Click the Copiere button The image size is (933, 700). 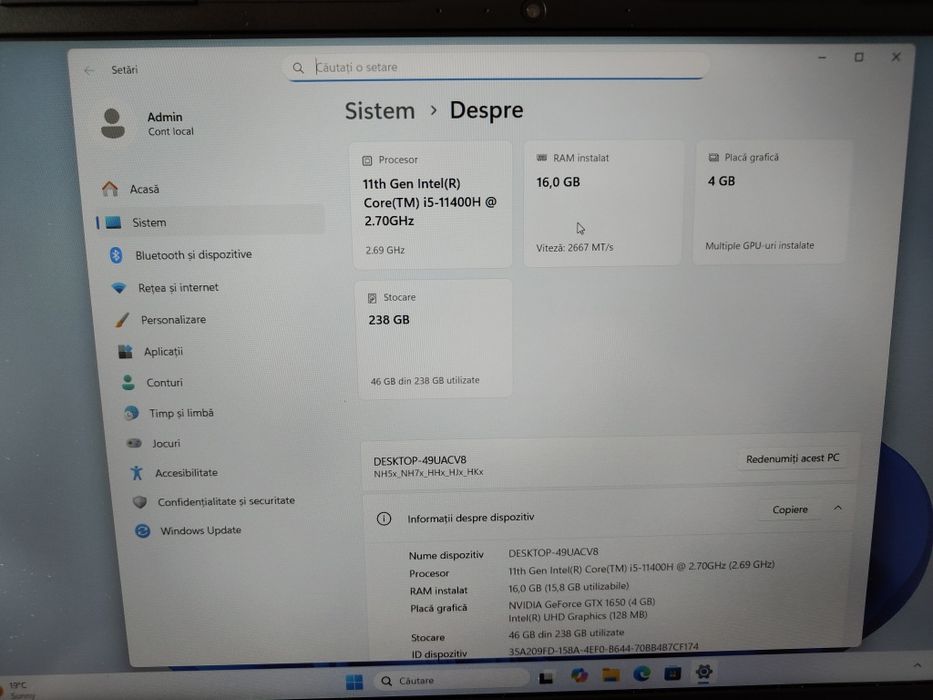click(x=790, y=510)
